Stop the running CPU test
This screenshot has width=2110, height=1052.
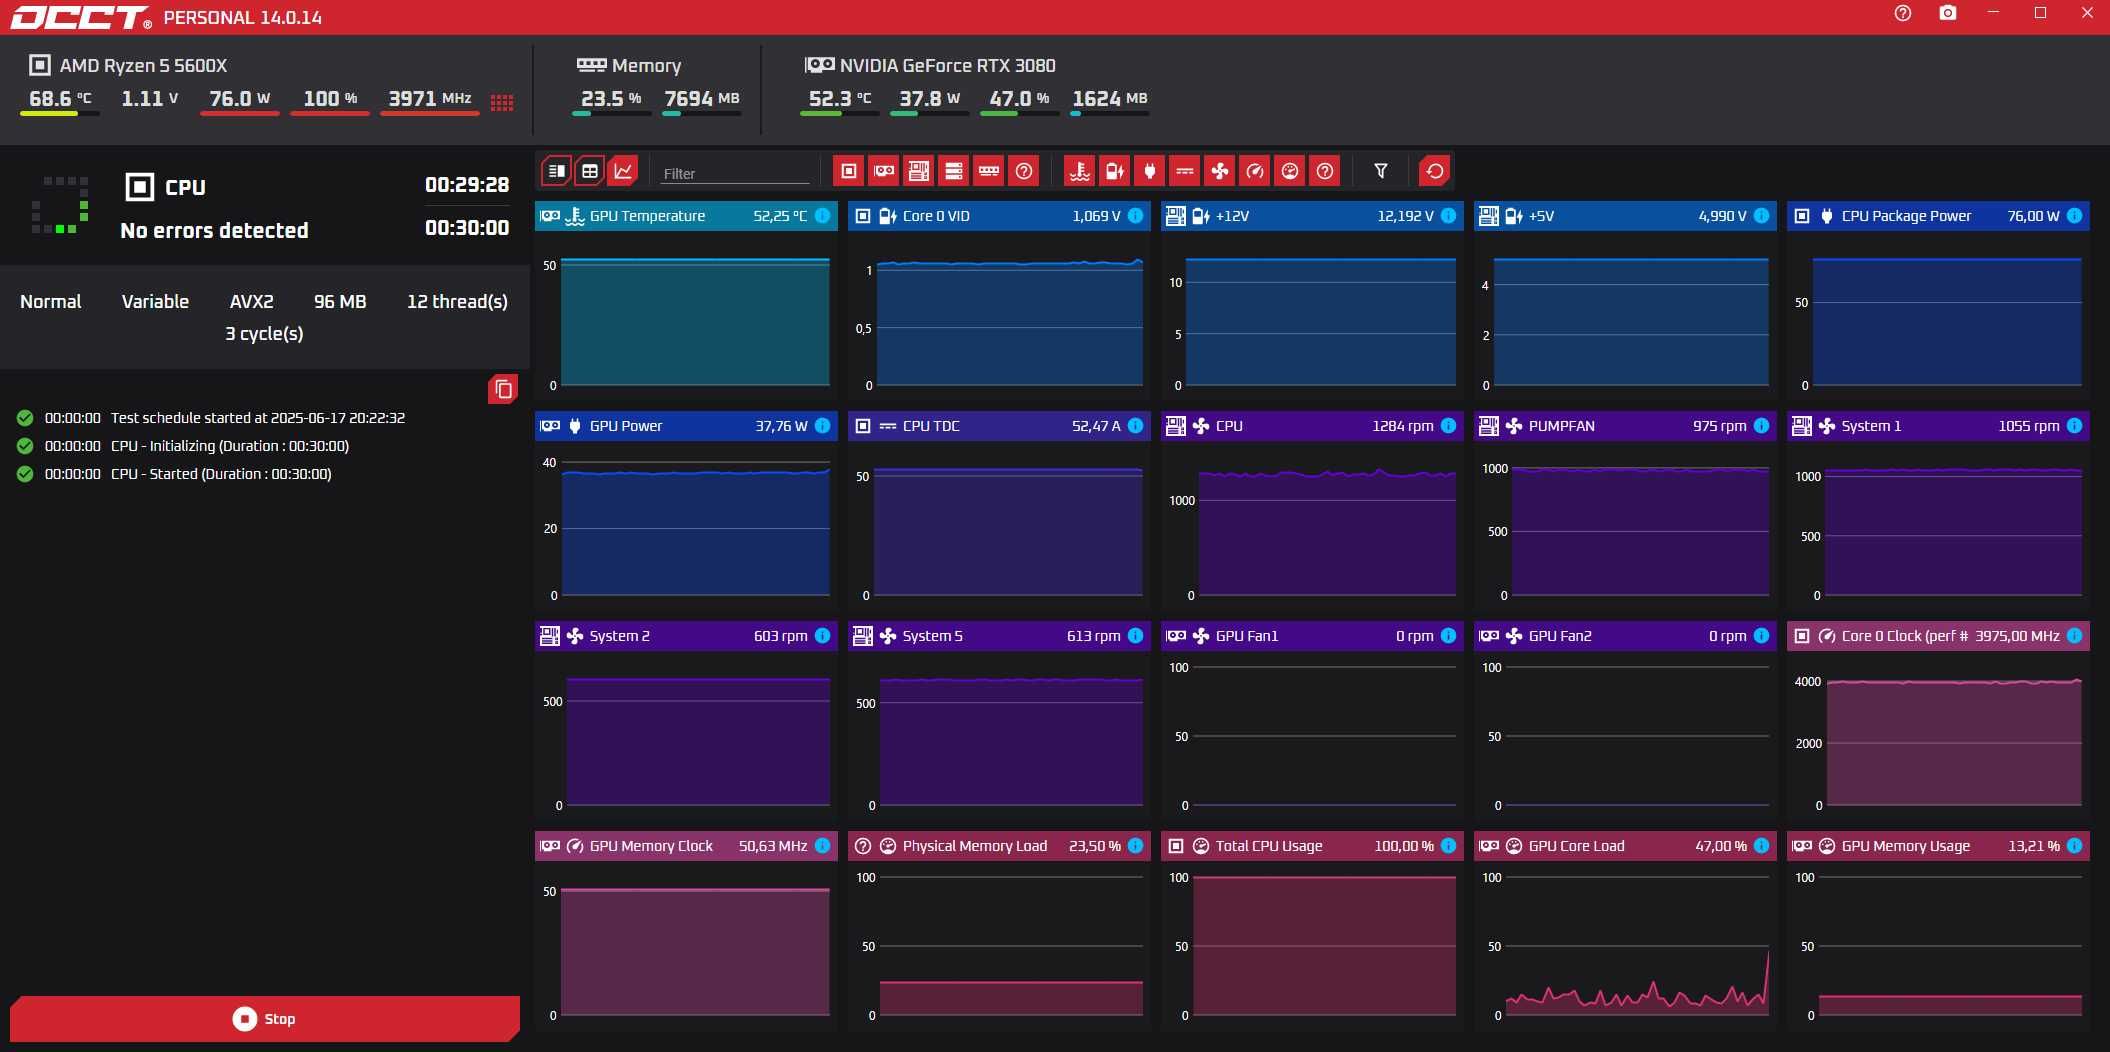[x=265, y=1018]
